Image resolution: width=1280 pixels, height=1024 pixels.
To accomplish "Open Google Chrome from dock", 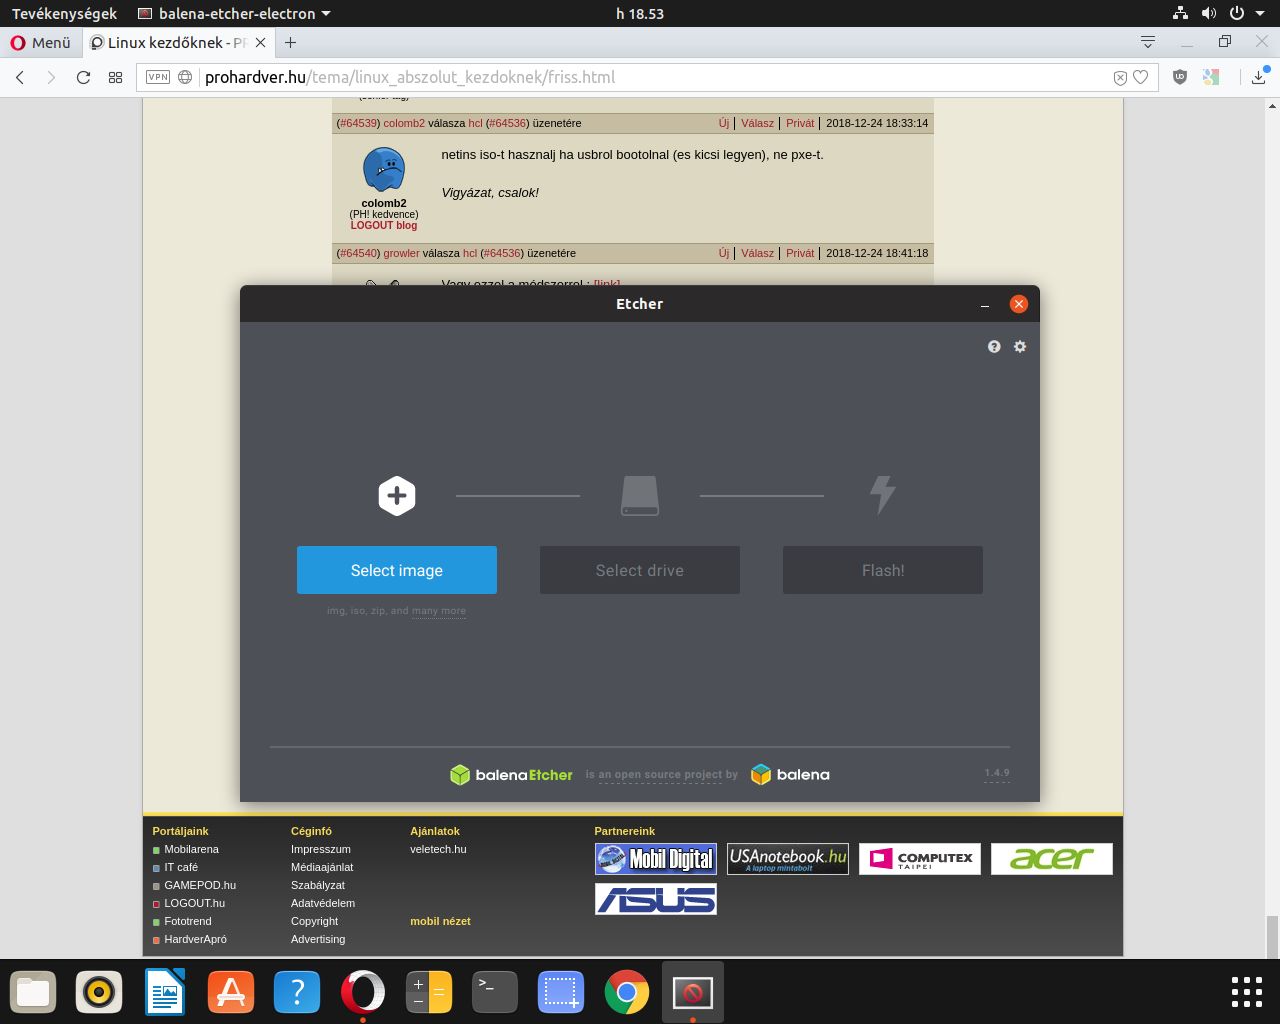I will (x=627, y=992).
